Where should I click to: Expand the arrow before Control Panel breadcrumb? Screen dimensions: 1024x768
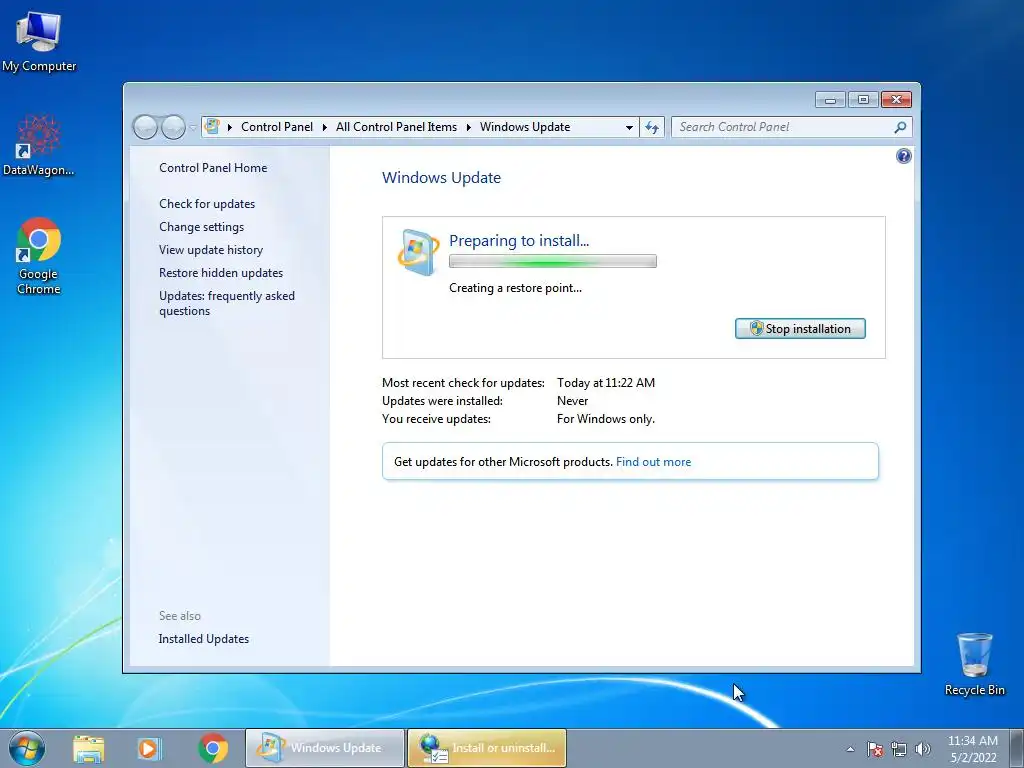[x=230, y=127]
